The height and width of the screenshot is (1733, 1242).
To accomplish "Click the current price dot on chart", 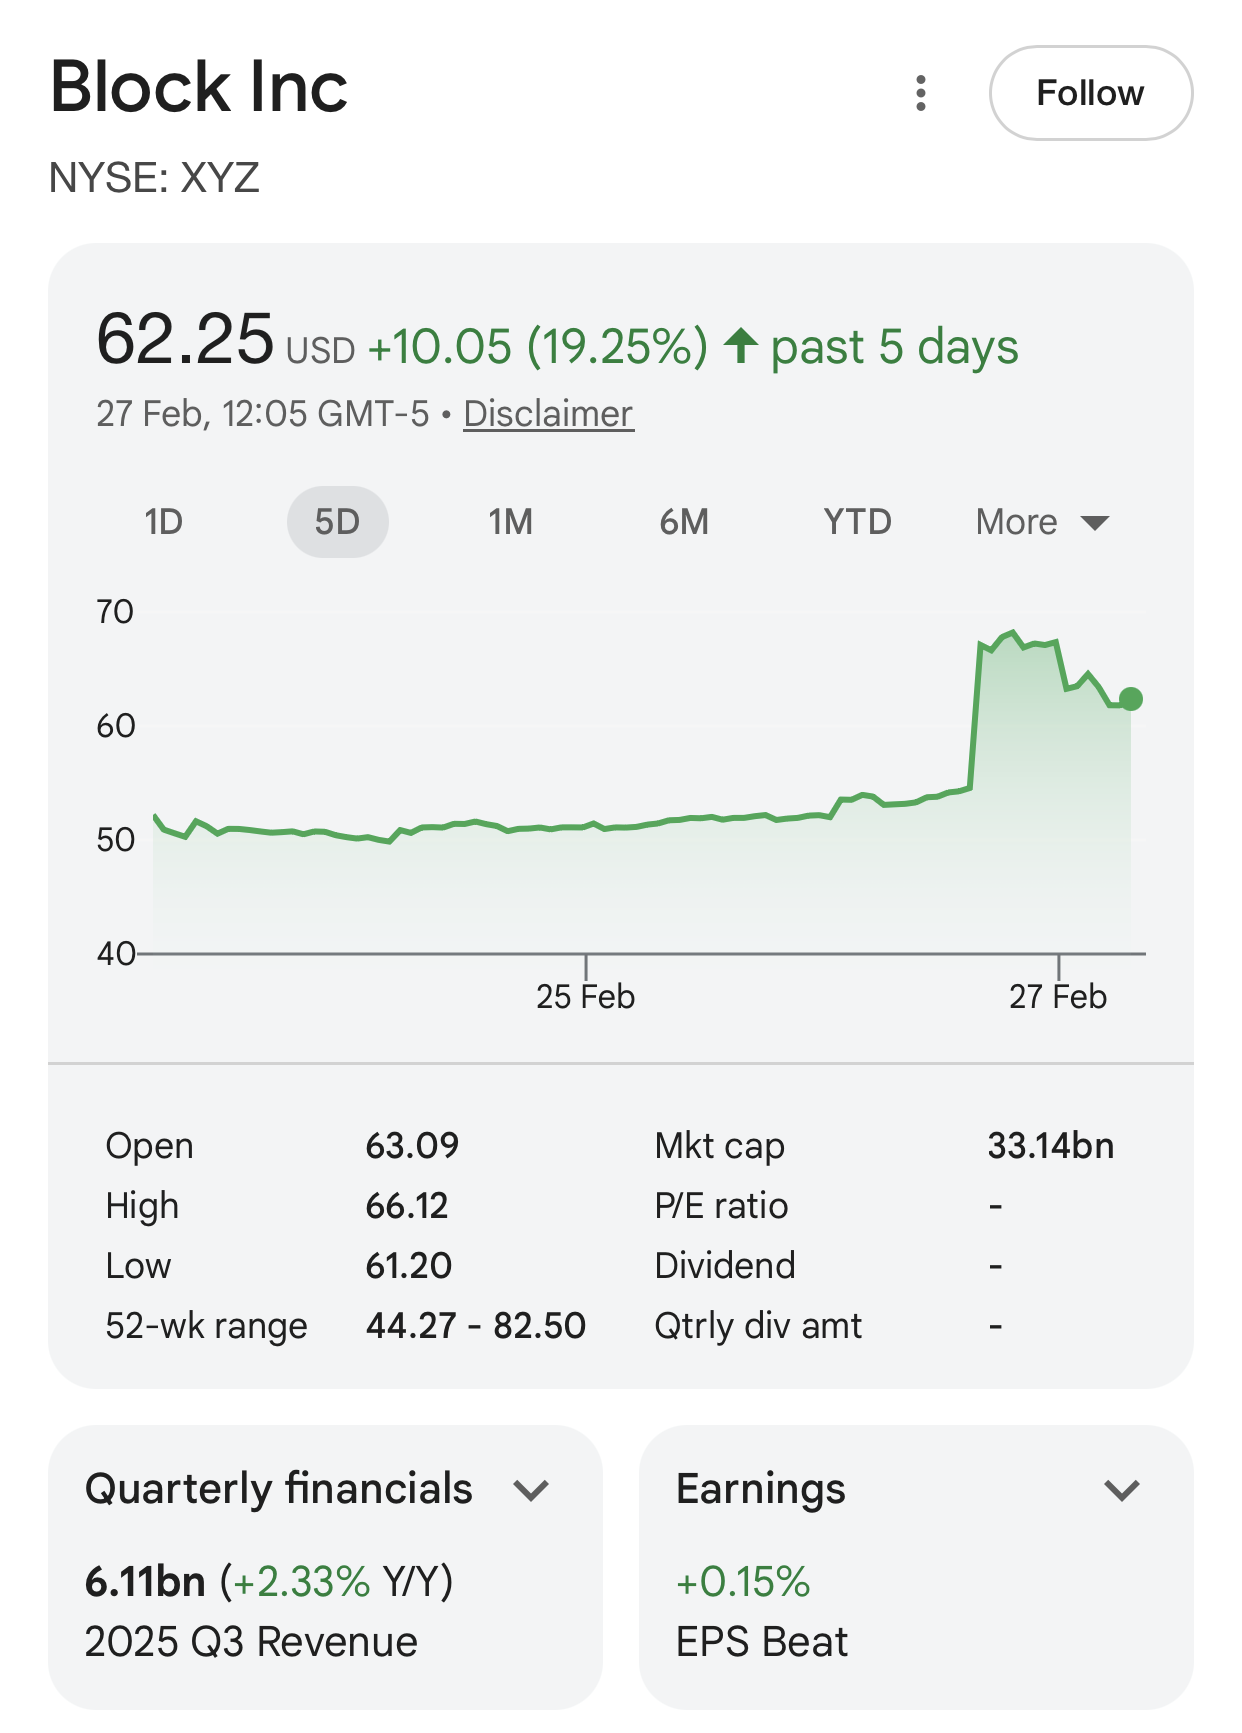I will pyautogui.click(x=1131, y=699).
